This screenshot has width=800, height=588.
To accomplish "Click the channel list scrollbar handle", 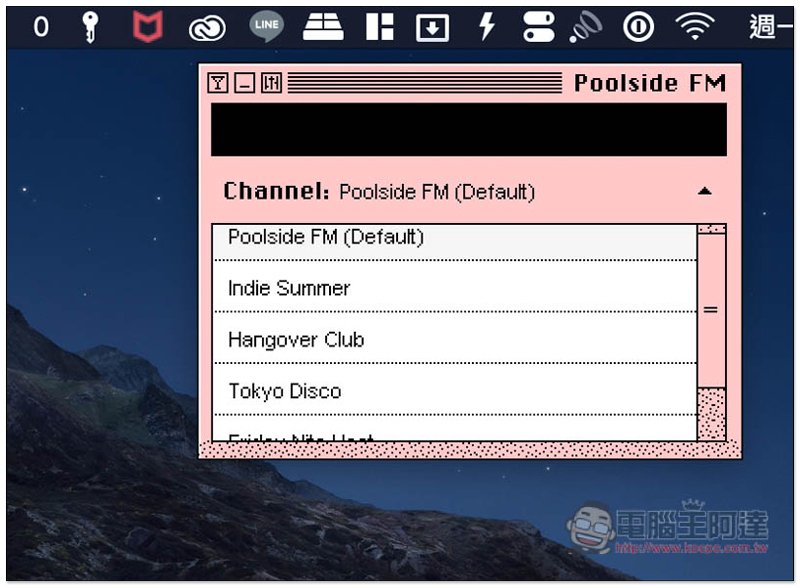I will (x=711, y=311).
